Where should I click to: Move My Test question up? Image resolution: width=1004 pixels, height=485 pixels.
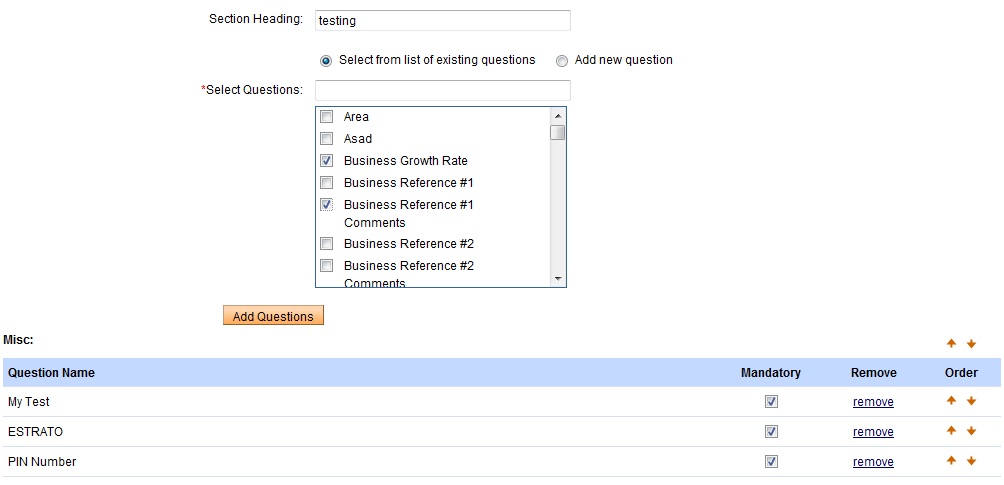pyautogui.click(x=952, y=401)
